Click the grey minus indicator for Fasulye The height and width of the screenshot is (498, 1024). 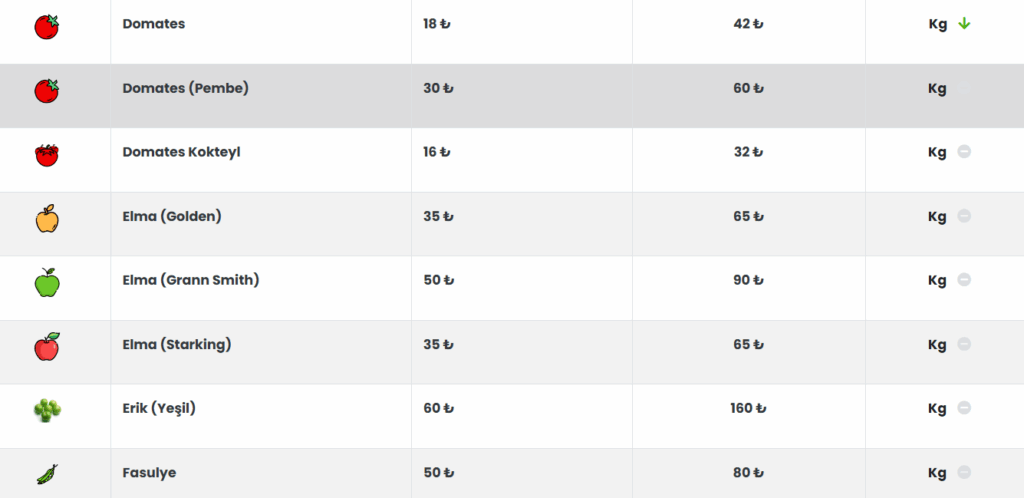[964, 472]
